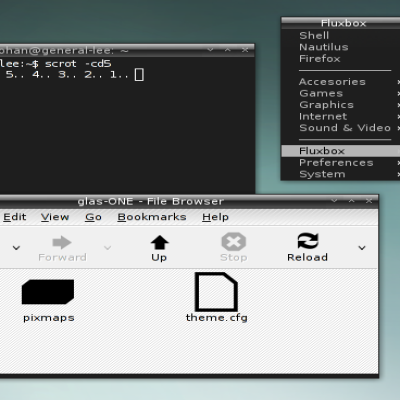Open the Forward history dropdown arrow
The height and width of the screenshot is (400, 400).
point(107,248)
